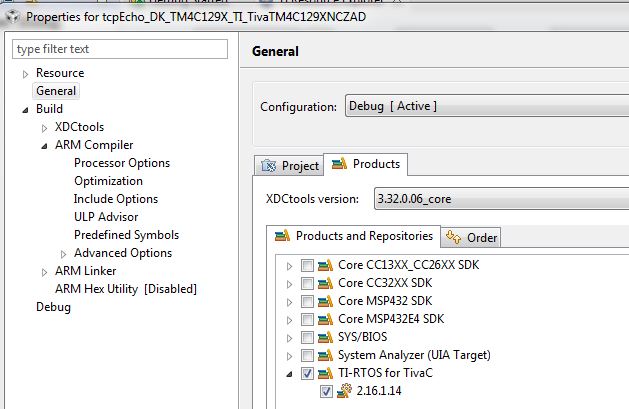Select the Products and Repositories tab
Screen dimensions: 629x409
[353, 236]
